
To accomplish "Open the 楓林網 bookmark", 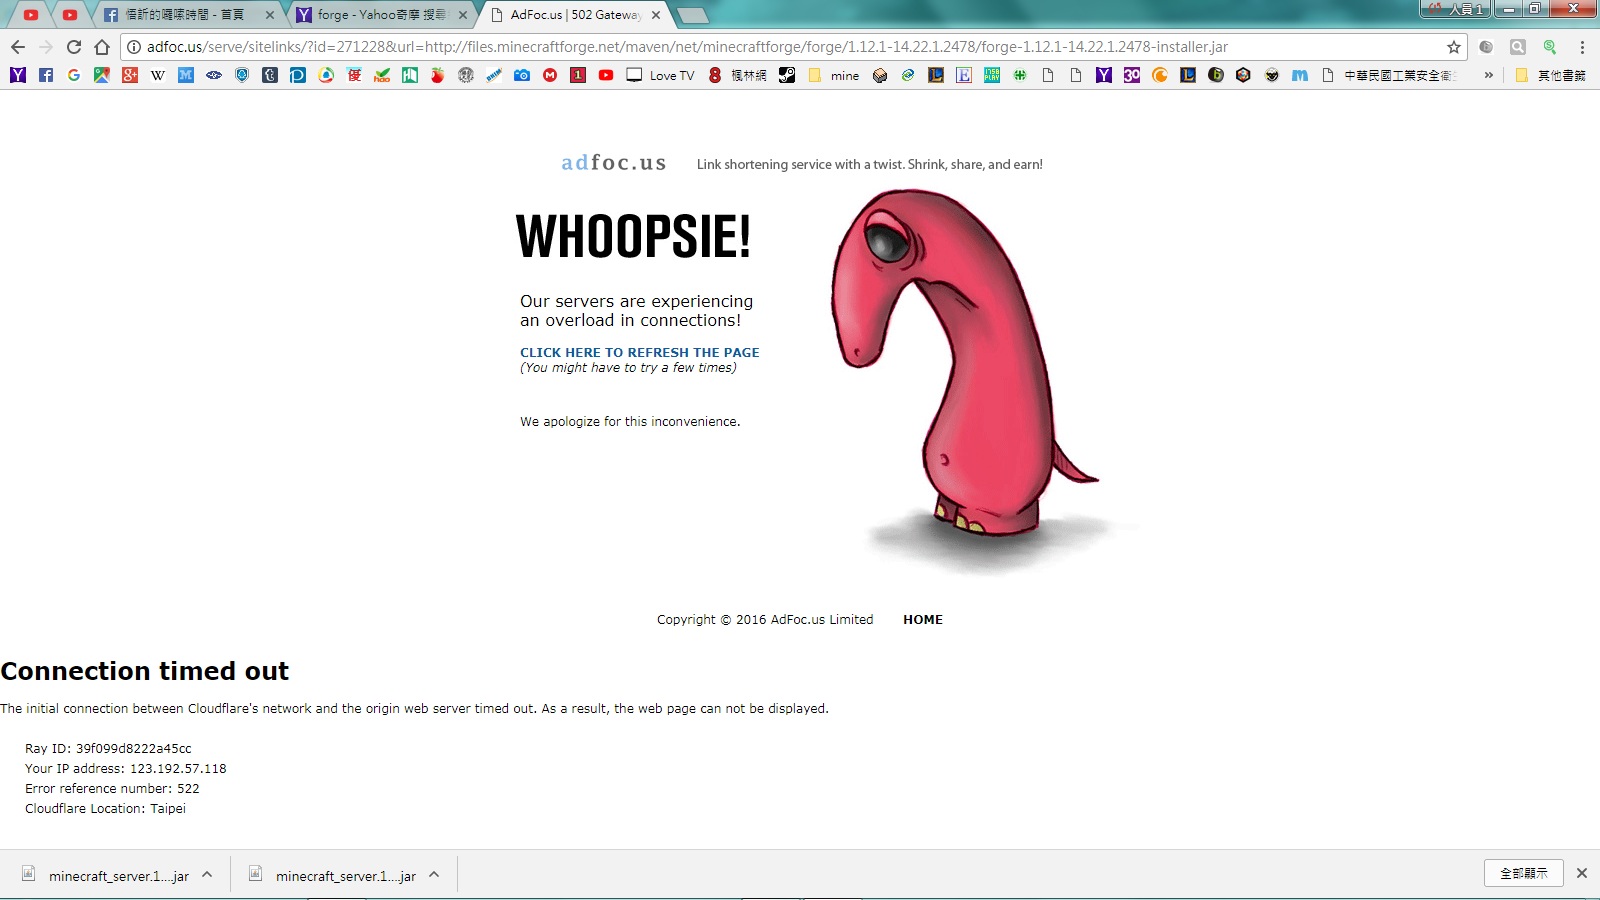I will (x=738, y=75).
